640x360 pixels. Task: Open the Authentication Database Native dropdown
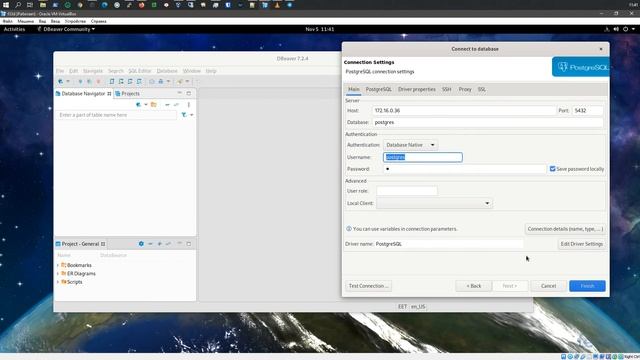410,145
